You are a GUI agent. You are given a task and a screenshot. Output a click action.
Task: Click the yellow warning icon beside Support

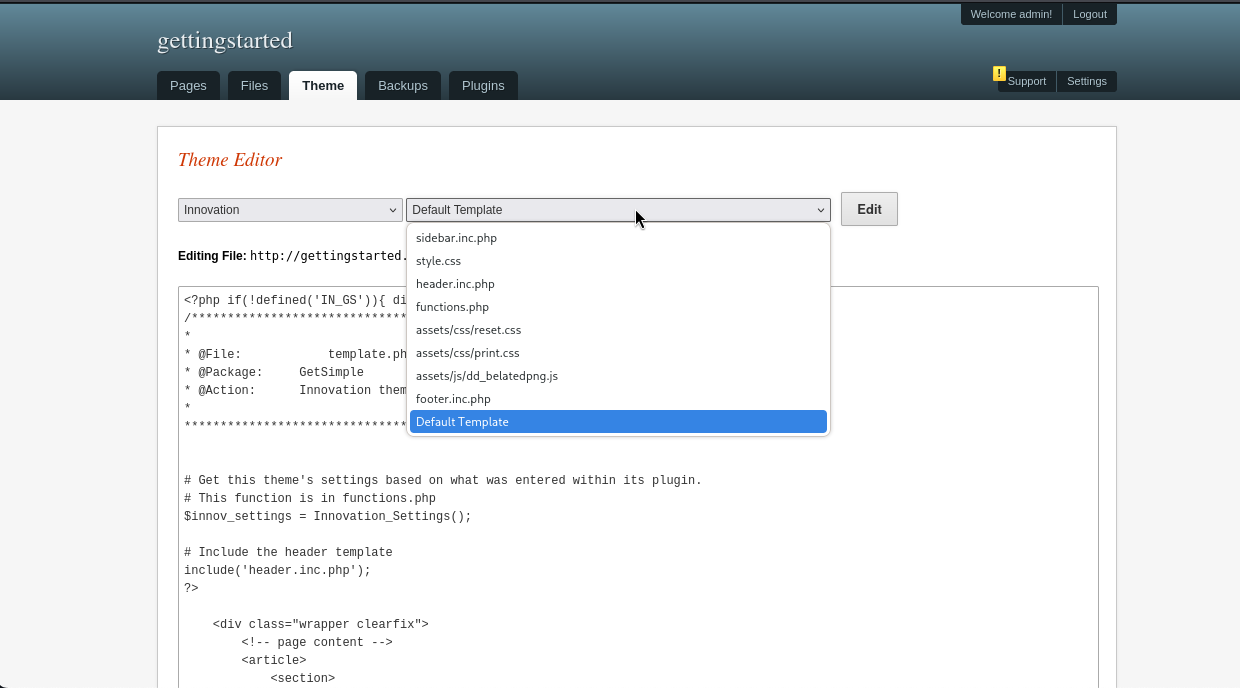pos(999,73)
